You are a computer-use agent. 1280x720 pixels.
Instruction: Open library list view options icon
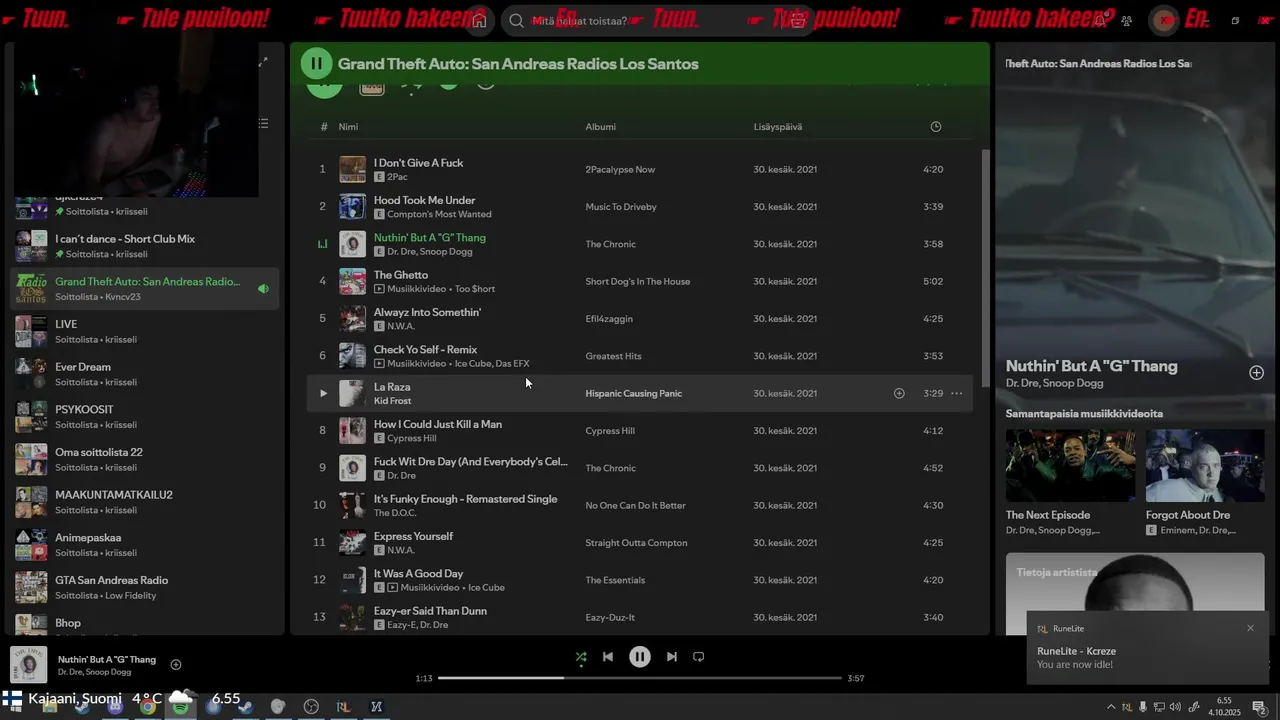point(263,124)
